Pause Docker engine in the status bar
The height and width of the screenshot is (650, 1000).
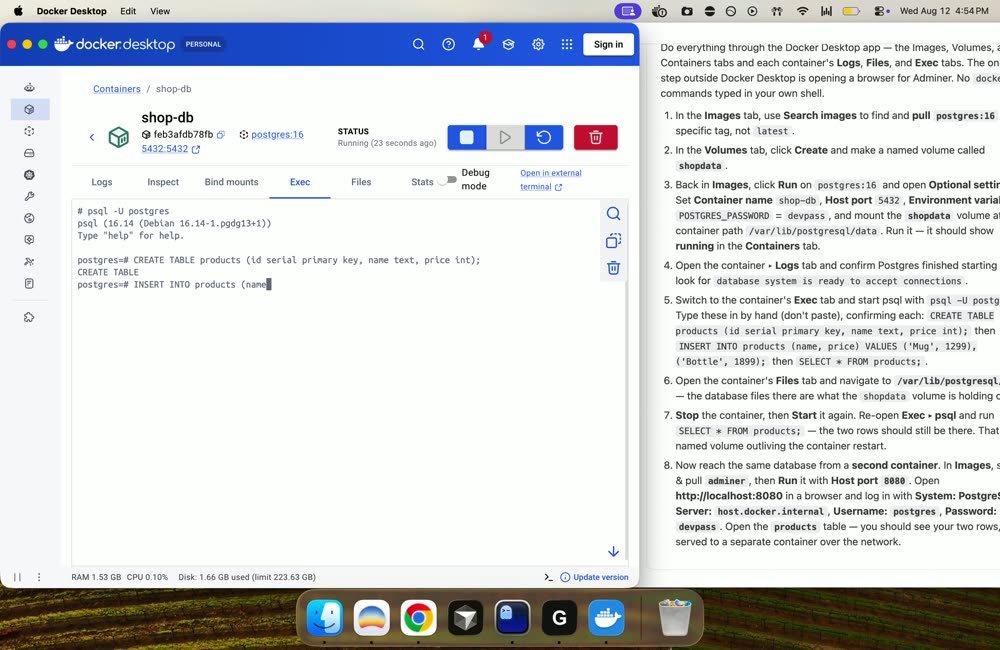[x=18, y=577]
